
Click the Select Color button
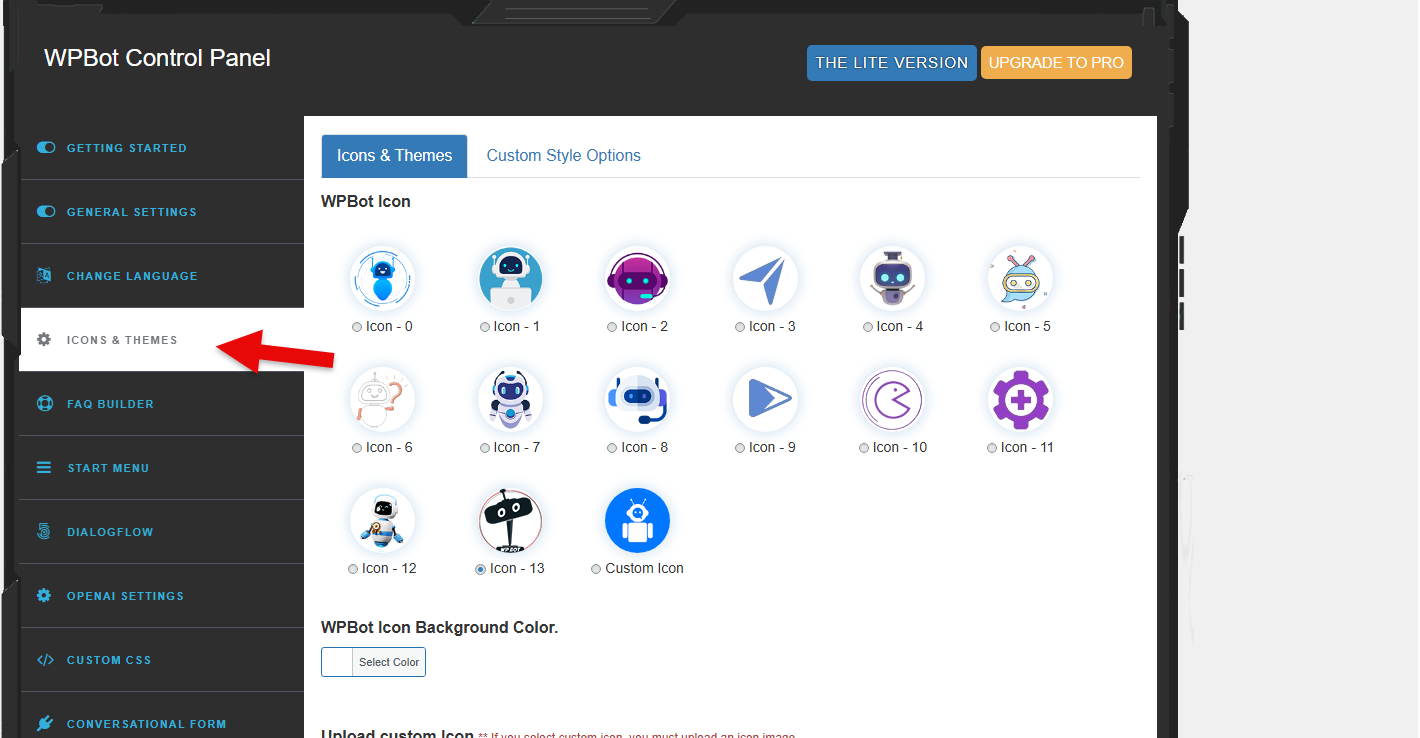click(389, 662)
